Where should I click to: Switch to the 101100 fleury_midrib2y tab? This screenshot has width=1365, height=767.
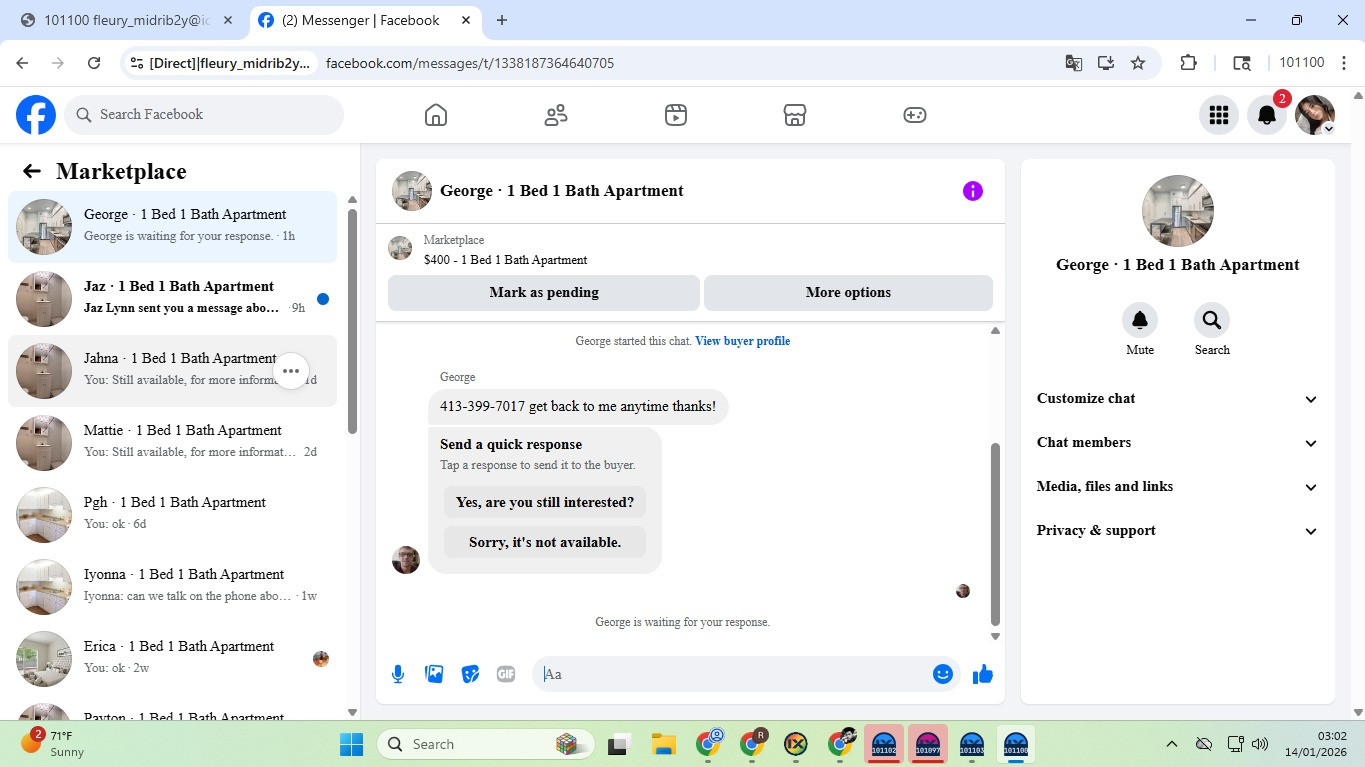click(x=127, y=20)
